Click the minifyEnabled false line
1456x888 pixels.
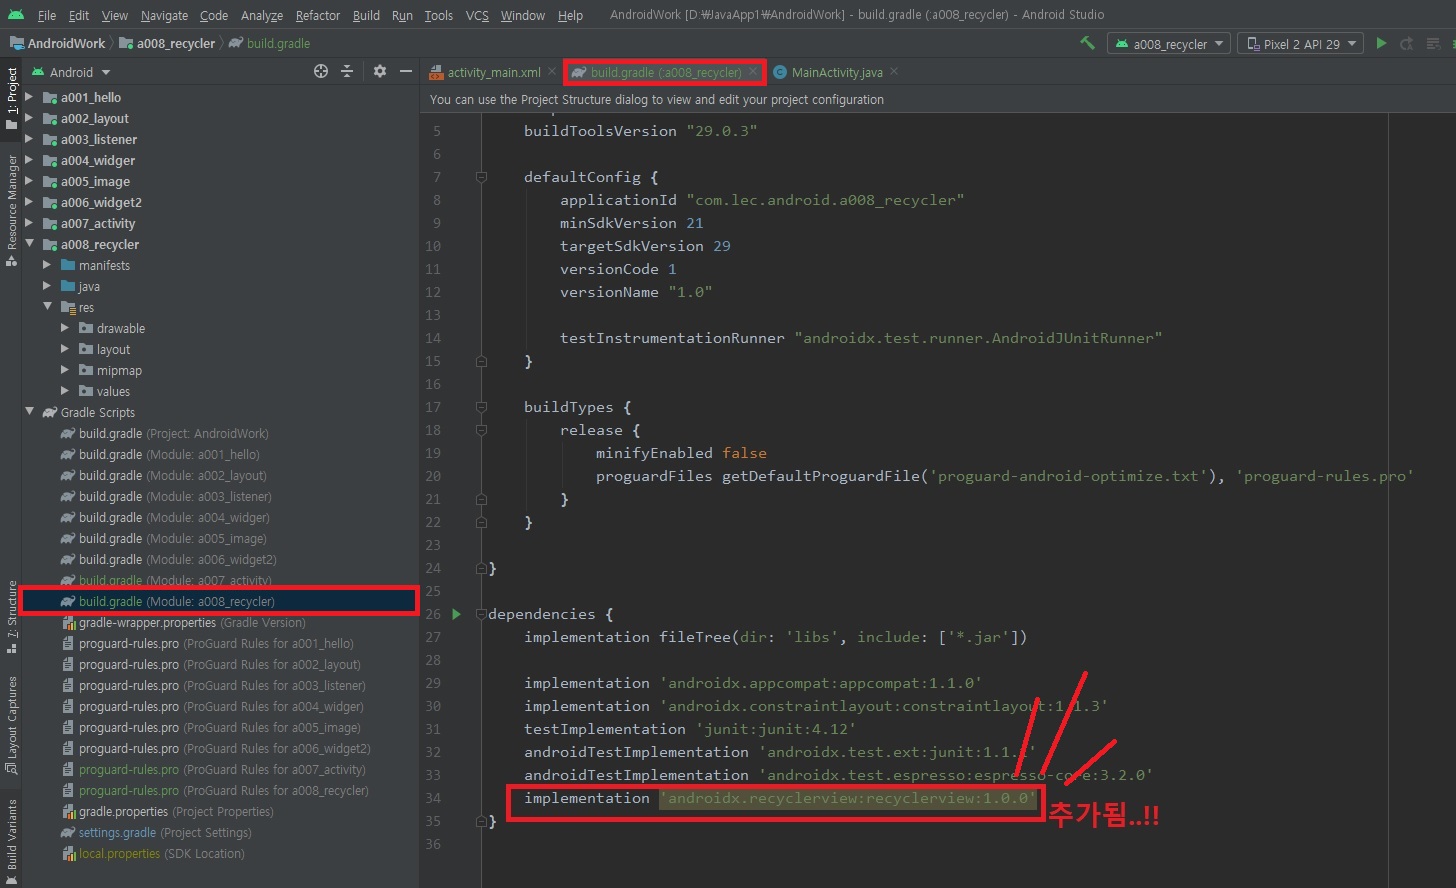(681, 453)
